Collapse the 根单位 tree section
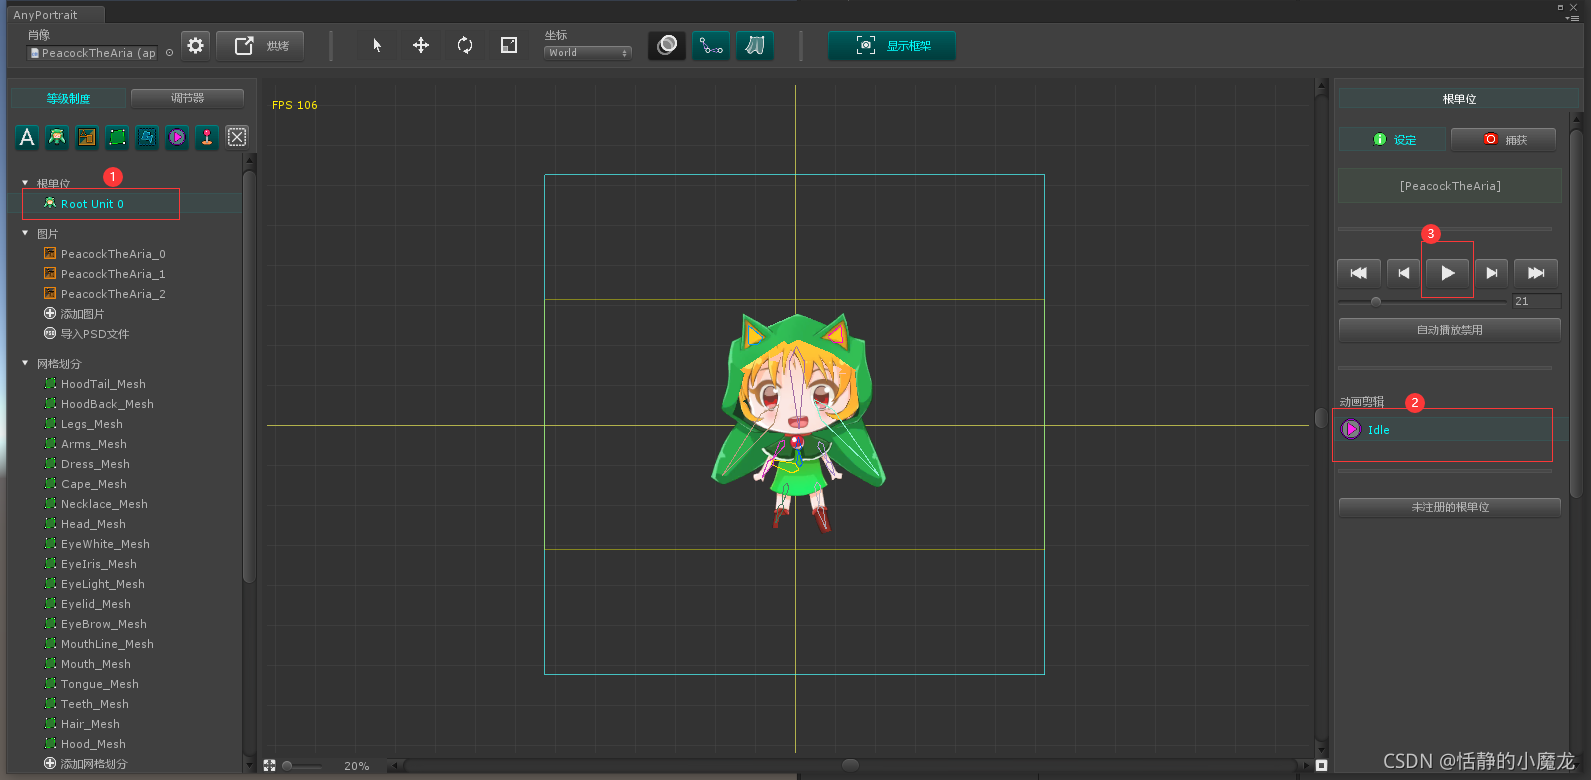This screenshot has width=1591, height=780. pos(25,183)
